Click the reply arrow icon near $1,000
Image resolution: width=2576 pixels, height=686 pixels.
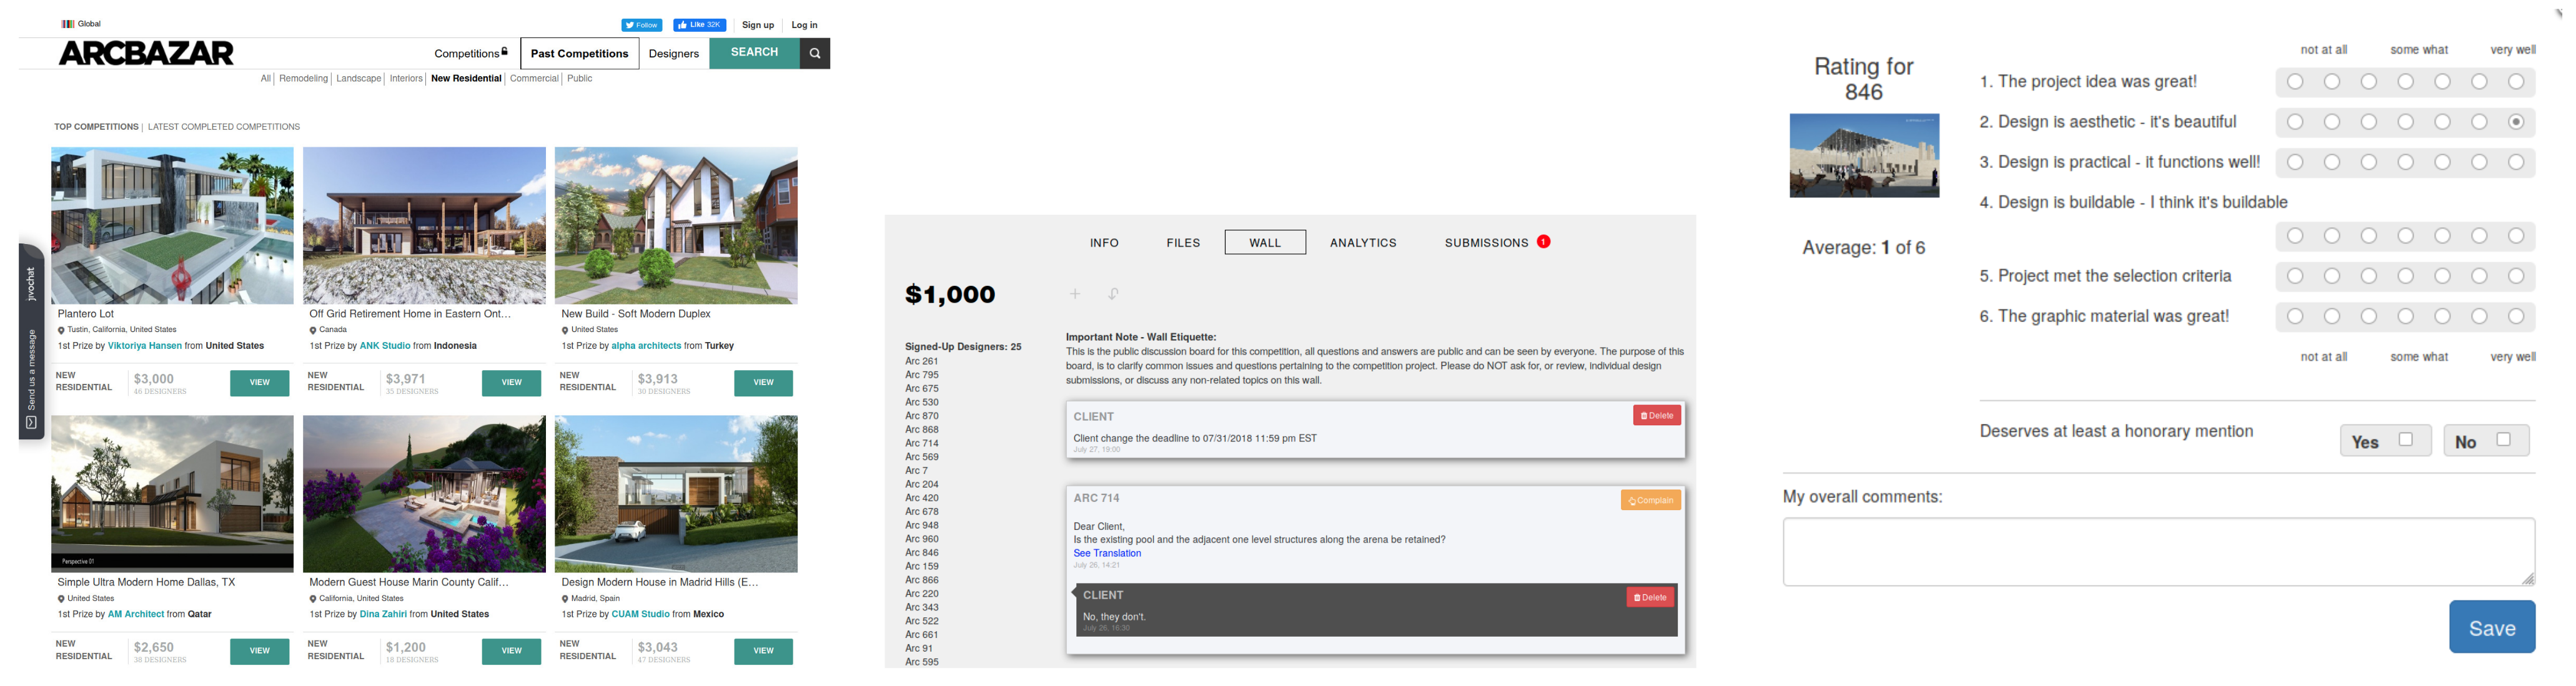(1113, 294)
